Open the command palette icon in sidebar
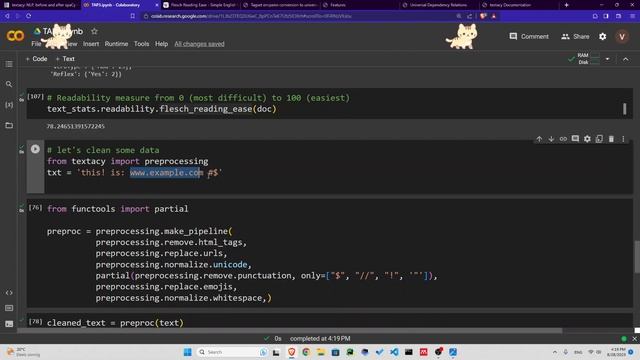This screenshot has height=360, width=640. (9, 308)
